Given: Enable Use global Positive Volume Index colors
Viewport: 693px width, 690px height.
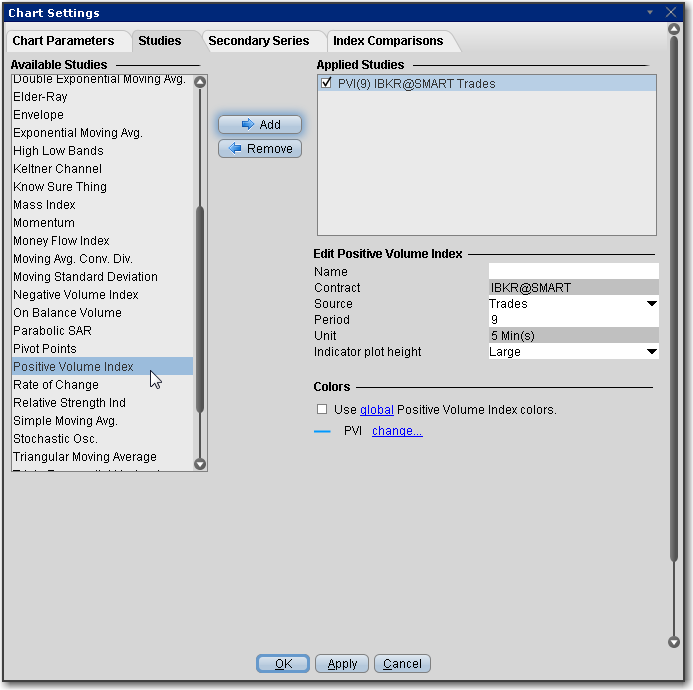Looking at the screenshot, I should pos(322,409).
